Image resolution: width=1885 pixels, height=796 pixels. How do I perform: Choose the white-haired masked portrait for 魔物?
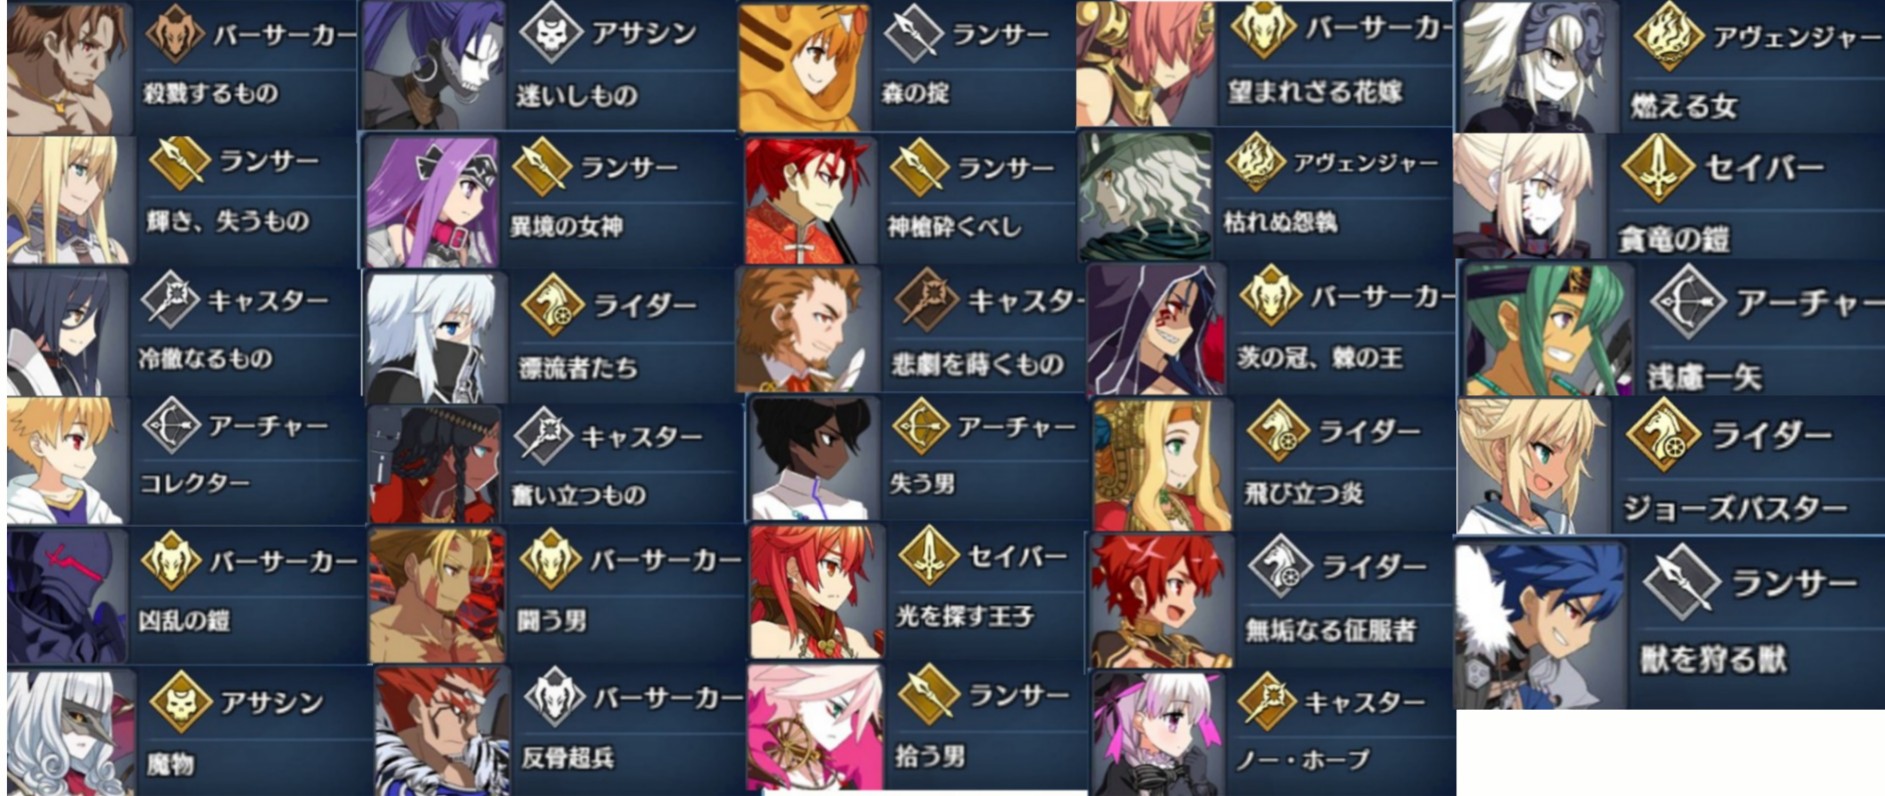pyautogui.click(x=70, y=732)
